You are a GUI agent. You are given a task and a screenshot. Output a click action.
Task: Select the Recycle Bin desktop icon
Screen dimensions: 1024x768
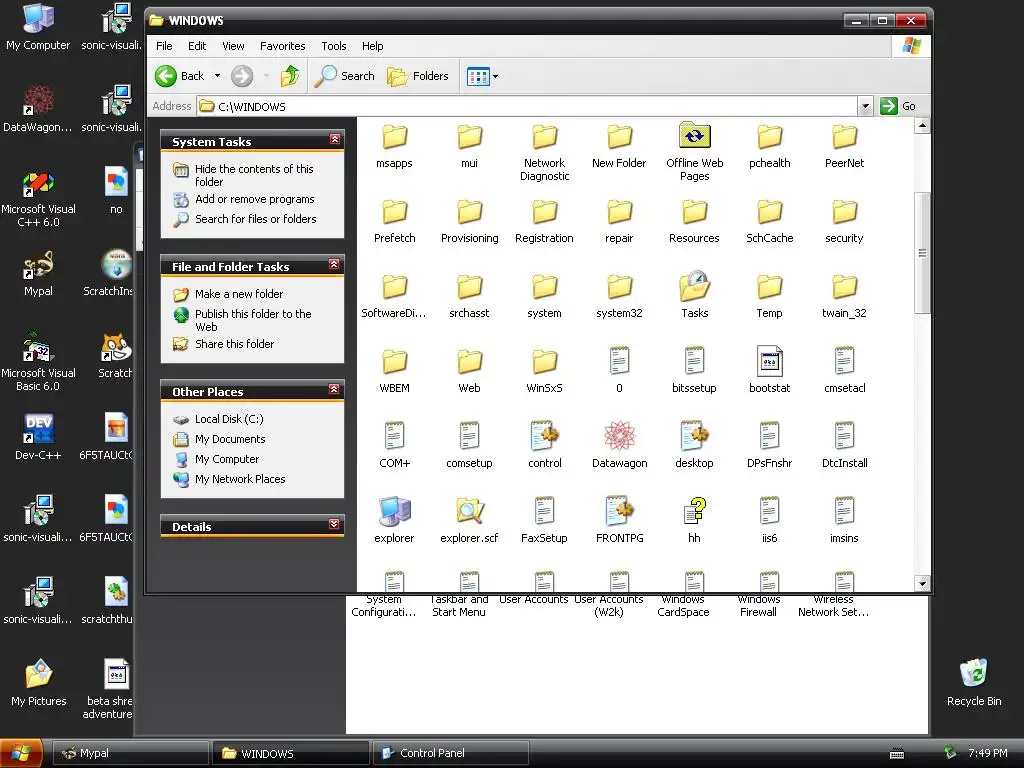974,682
